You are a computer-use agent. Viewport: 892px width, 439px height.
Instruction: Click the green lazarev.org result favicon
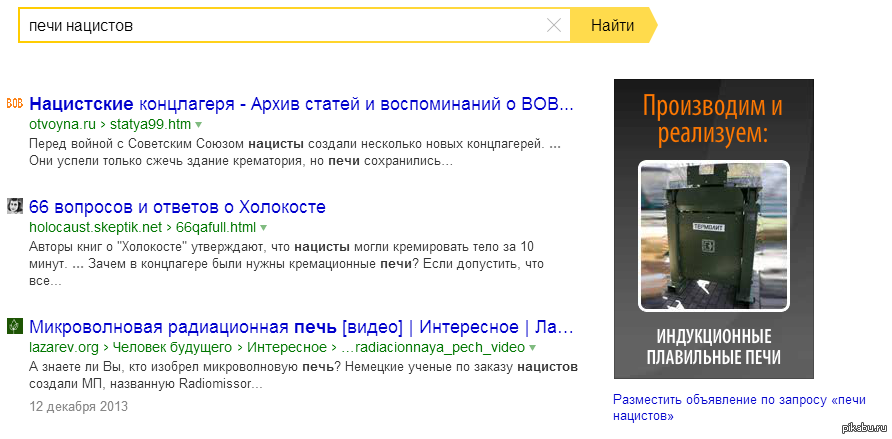[15, 326]
